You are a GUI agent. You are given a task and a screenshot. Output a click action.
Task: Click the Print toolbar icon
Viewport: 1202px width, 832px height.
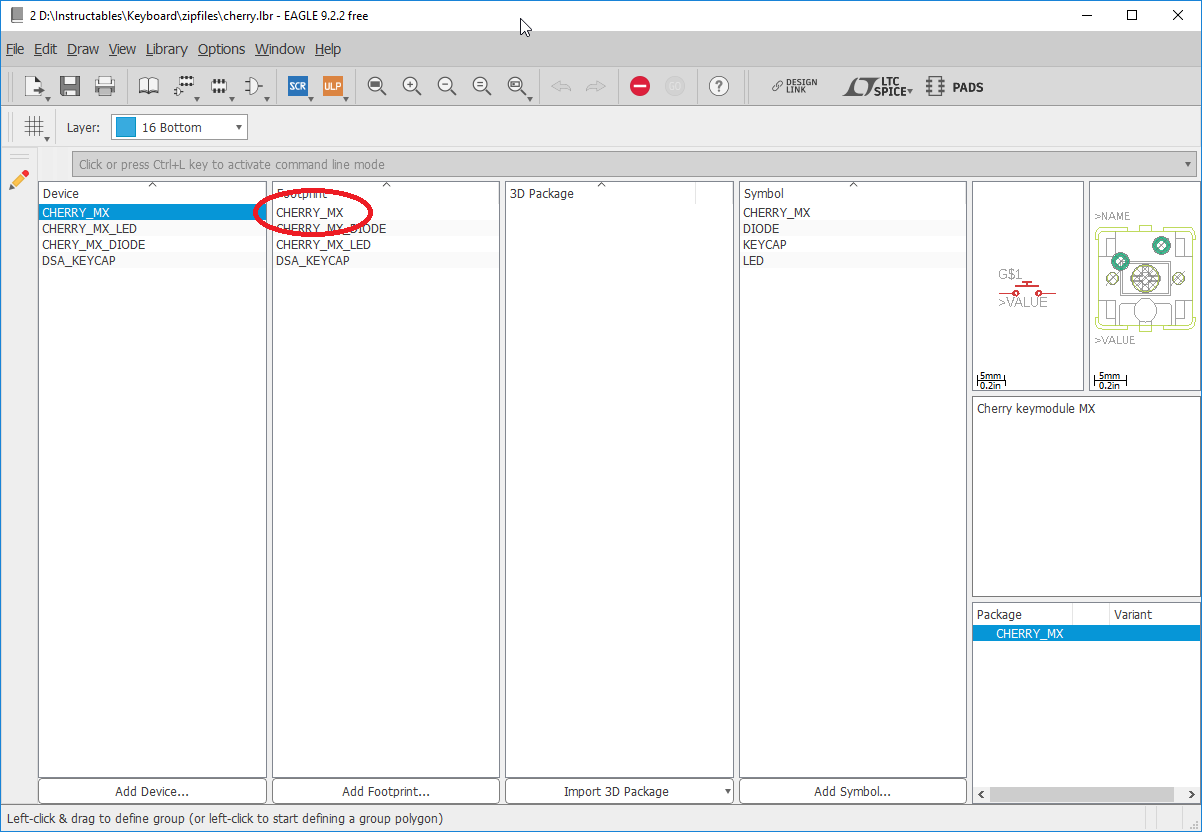coord(104,86)
